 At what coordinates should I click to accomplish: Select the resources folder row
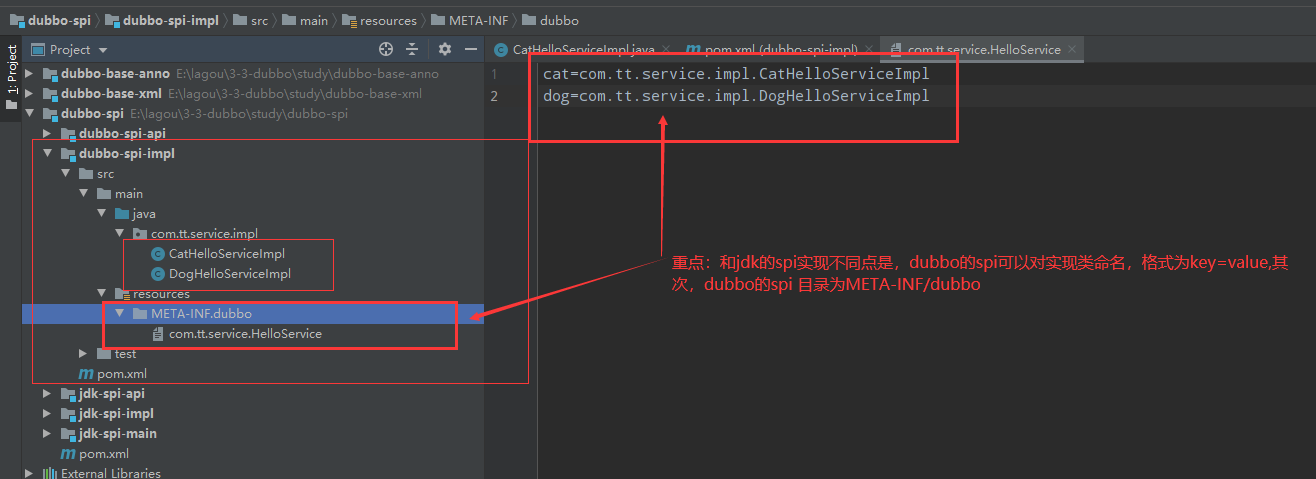pos(253,294)
